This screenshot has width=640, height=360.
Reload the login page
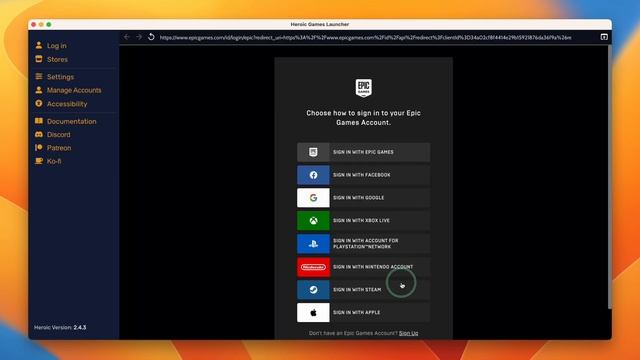pos(151,37)
